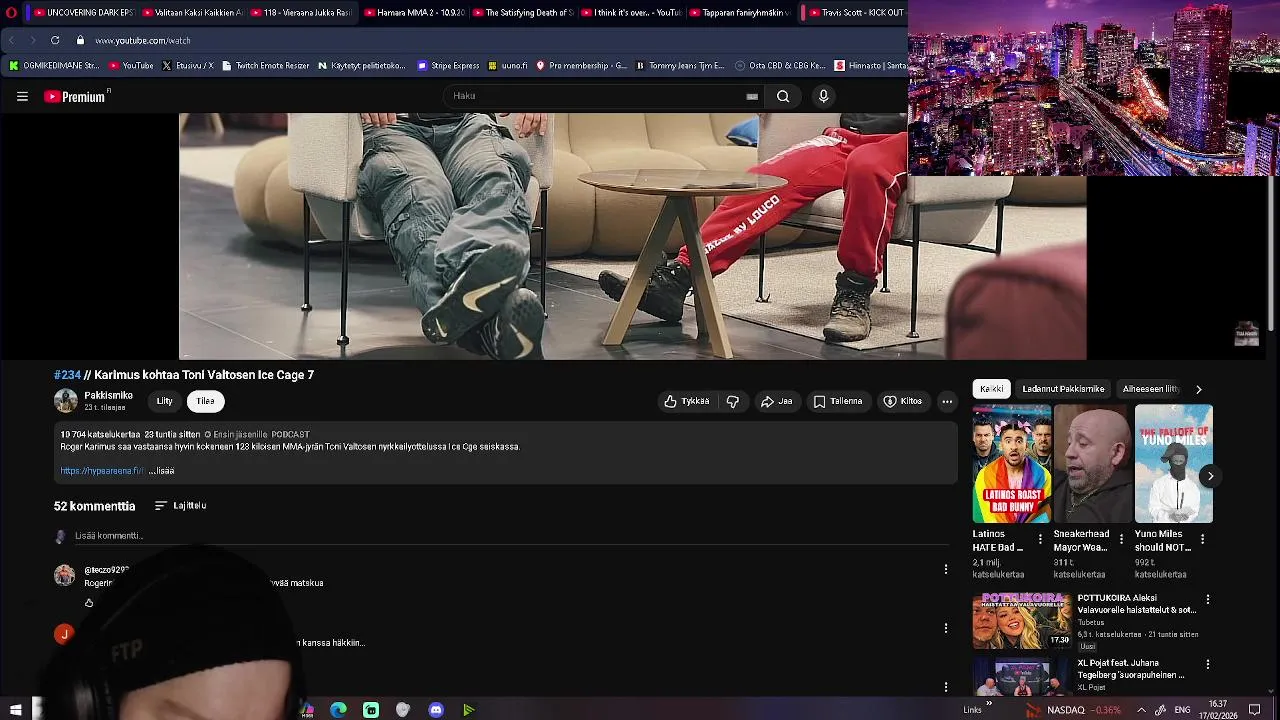
Task: Open the notification center icon
Action: [1255, 710]
